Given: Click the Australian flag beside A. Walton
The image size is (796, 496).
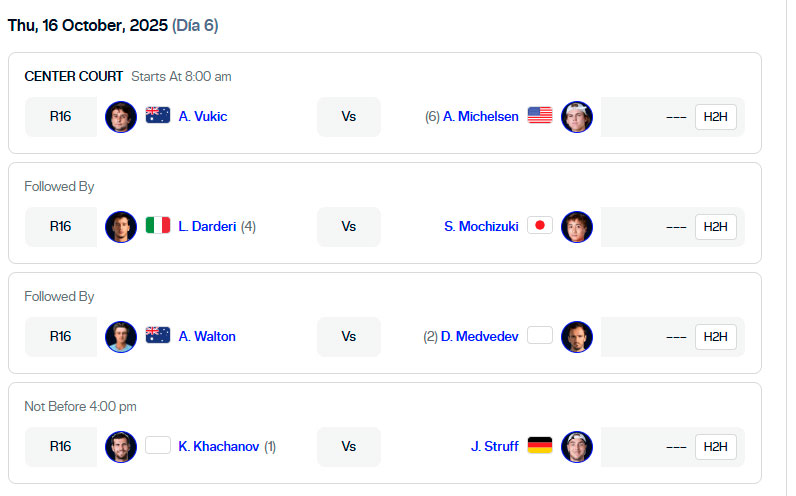Looking at the screenshot, I should [x=158, y=336].
